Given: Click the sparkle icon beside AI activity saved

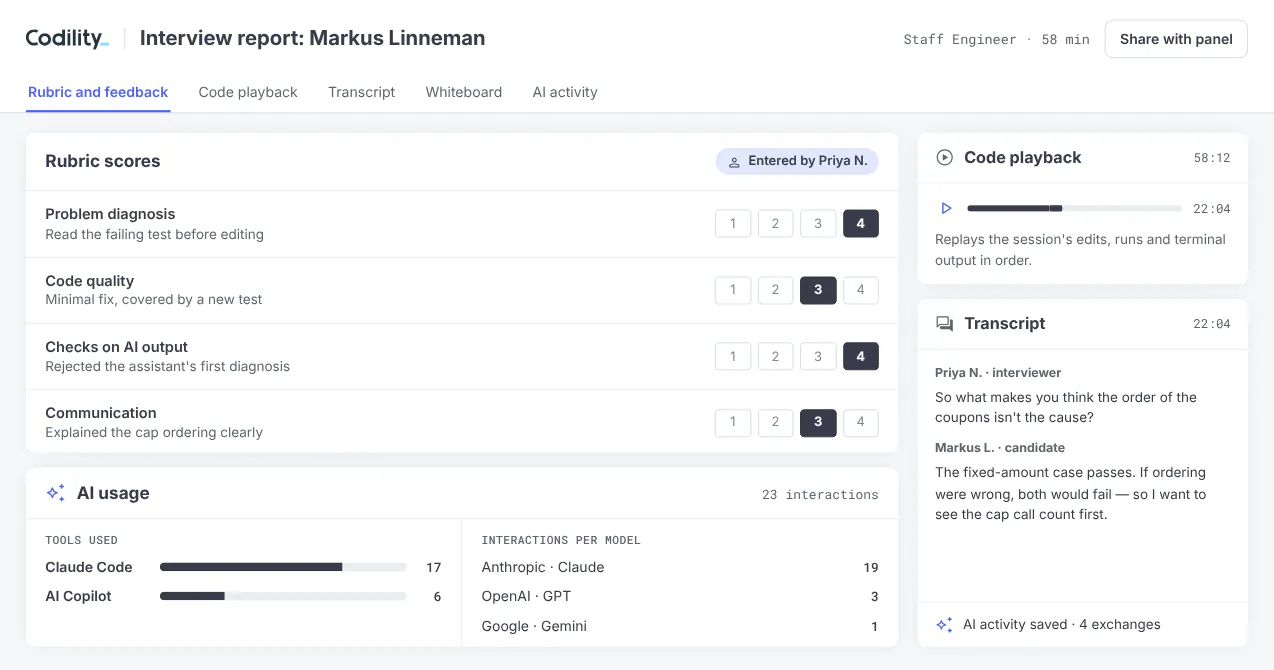Looking at the screenshot, I should coord(944,625).
